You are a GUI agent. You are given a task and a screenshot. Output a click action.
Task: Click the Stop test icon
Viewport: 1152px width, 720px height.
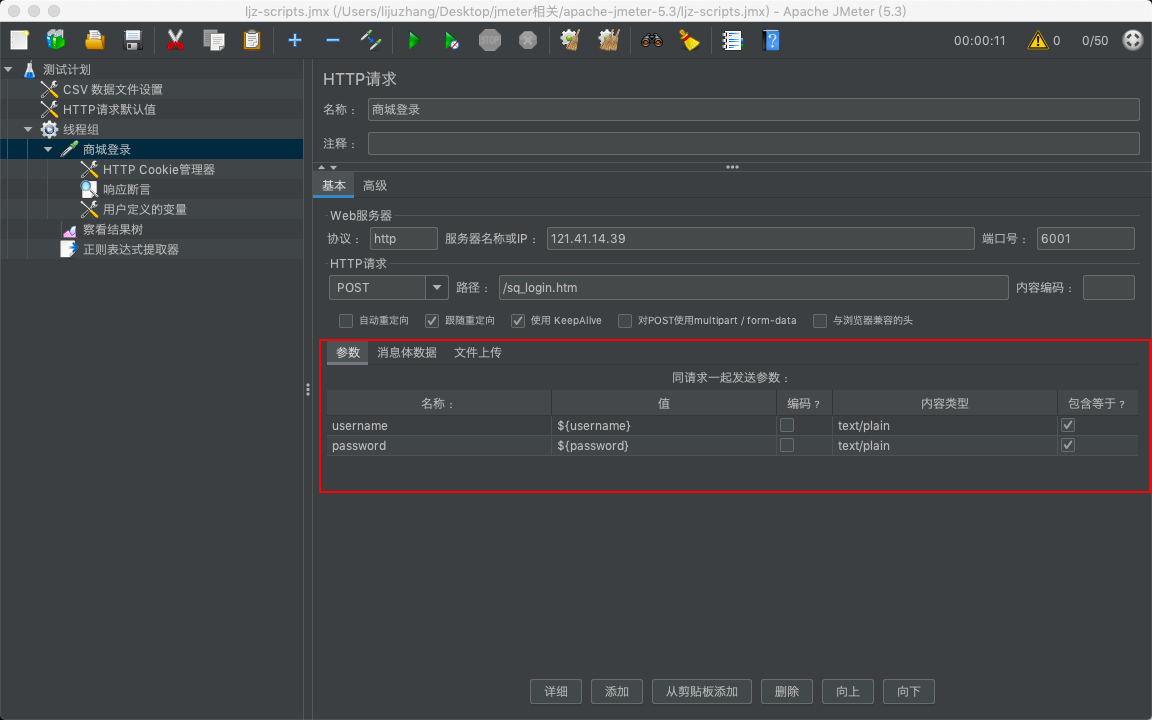coord(490,40)
